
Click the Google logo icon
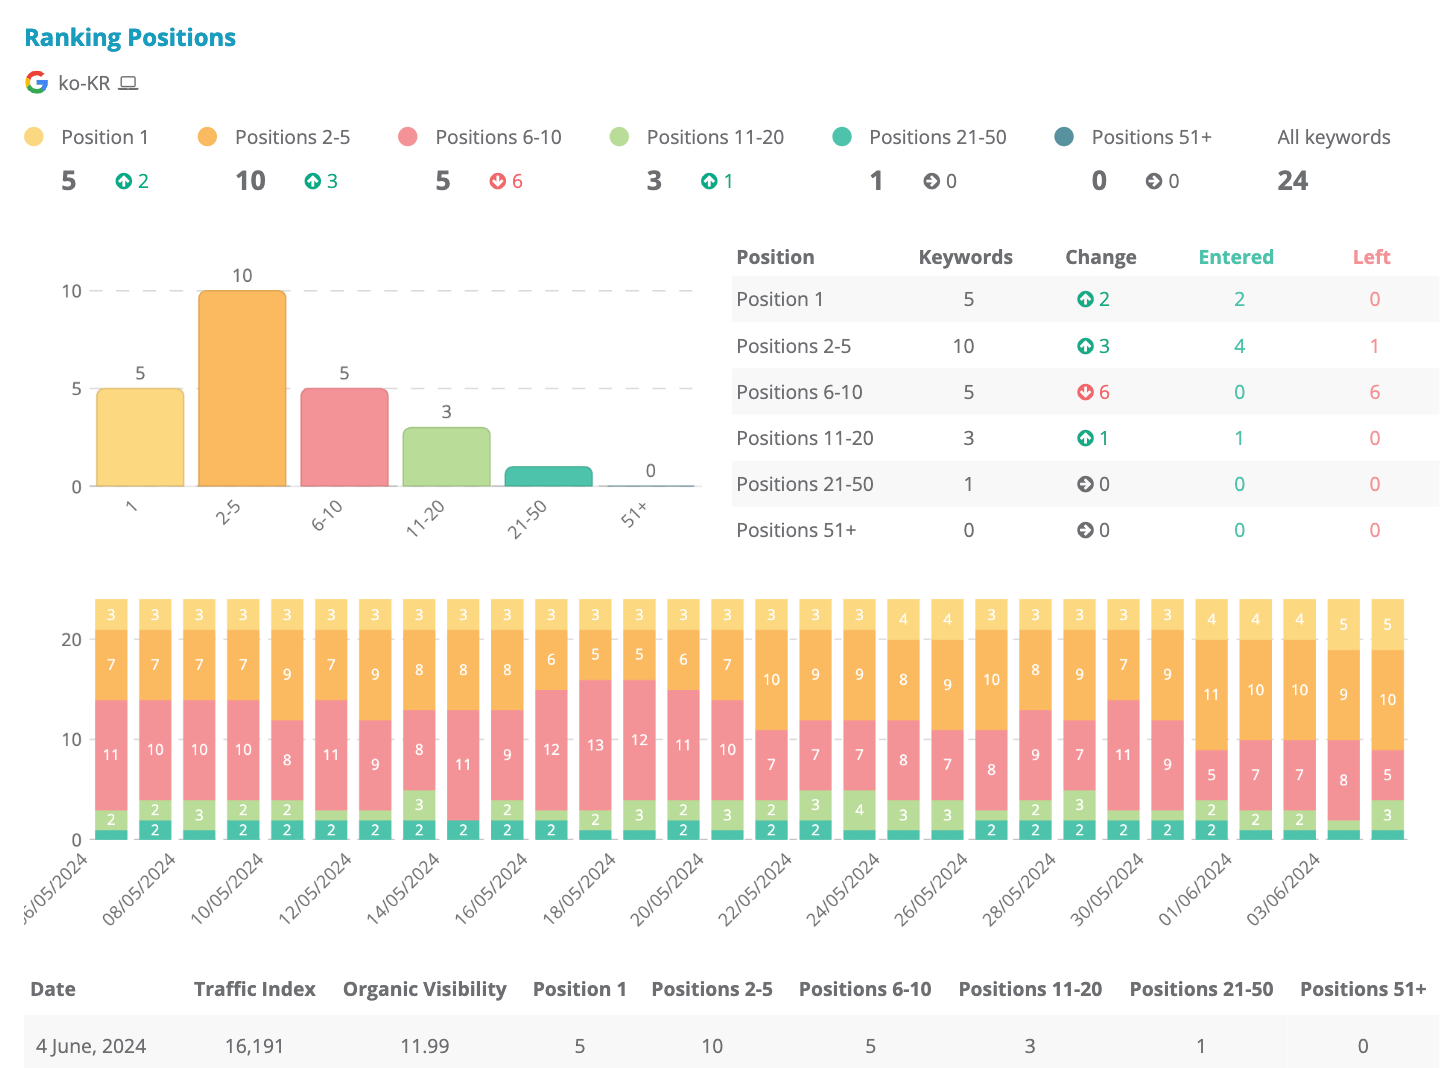click(x=36, y=83)
